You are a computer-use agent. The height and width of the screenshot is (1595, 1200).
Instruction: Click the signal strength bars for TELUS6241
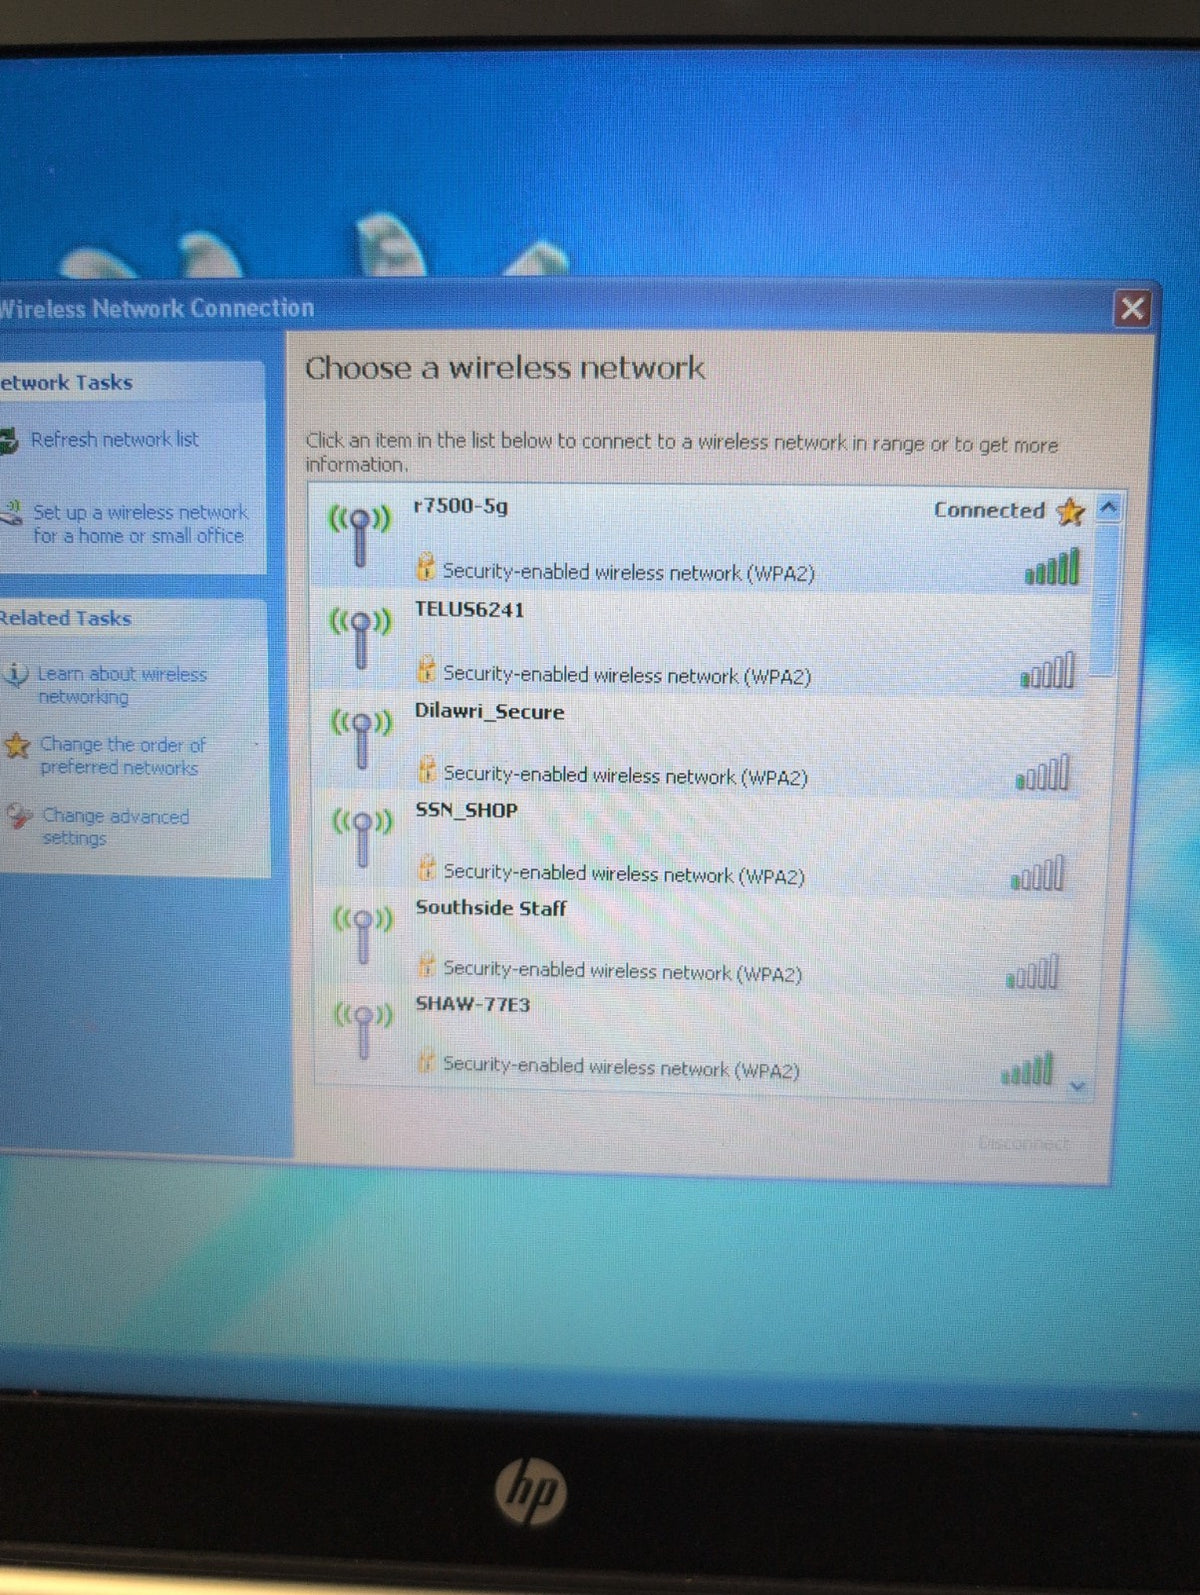(x=1047, y=671)
